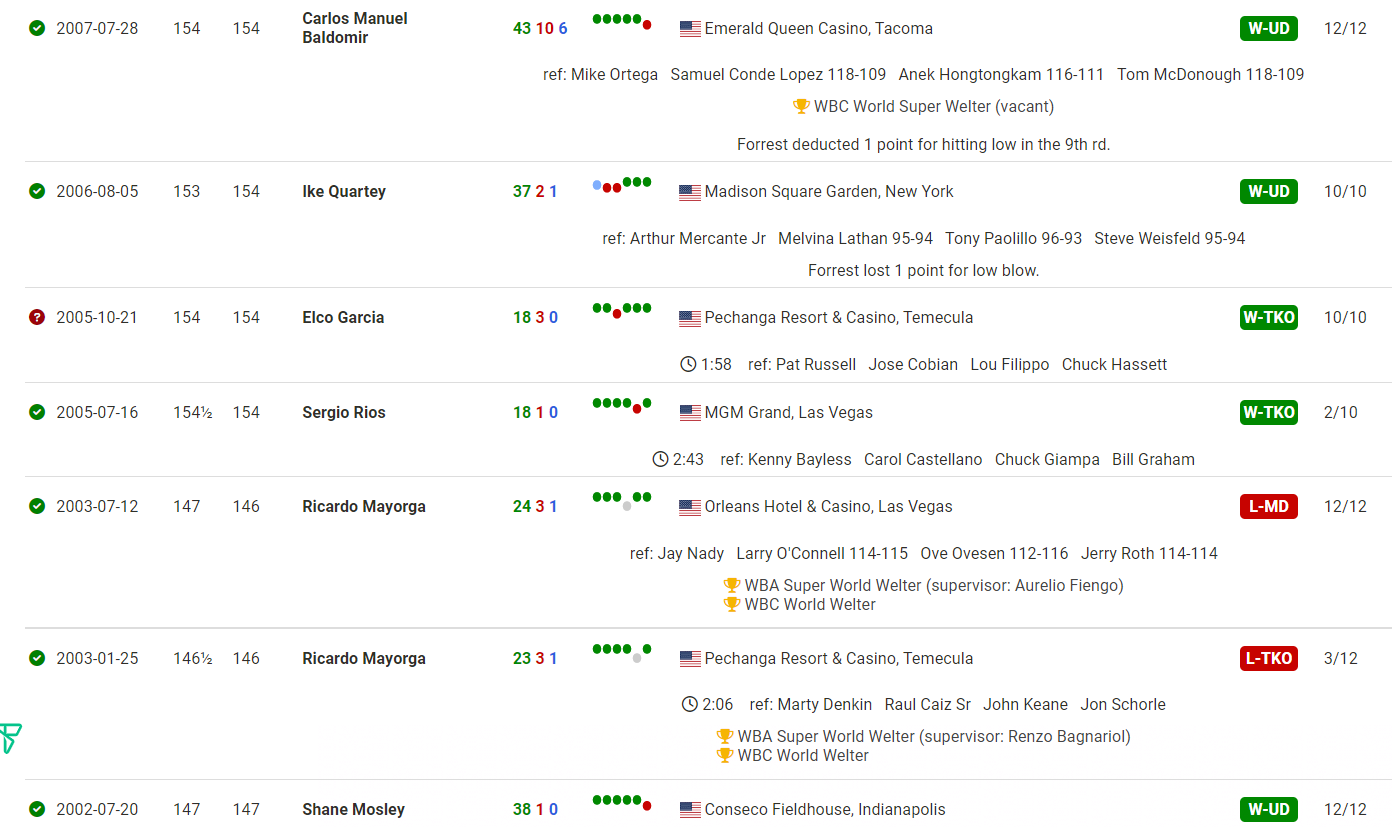Image resolution: width=1392 pixels, height=827 pixels.
Task: Click the US flag before Madison Square Garden
Action: pos(690,192)
